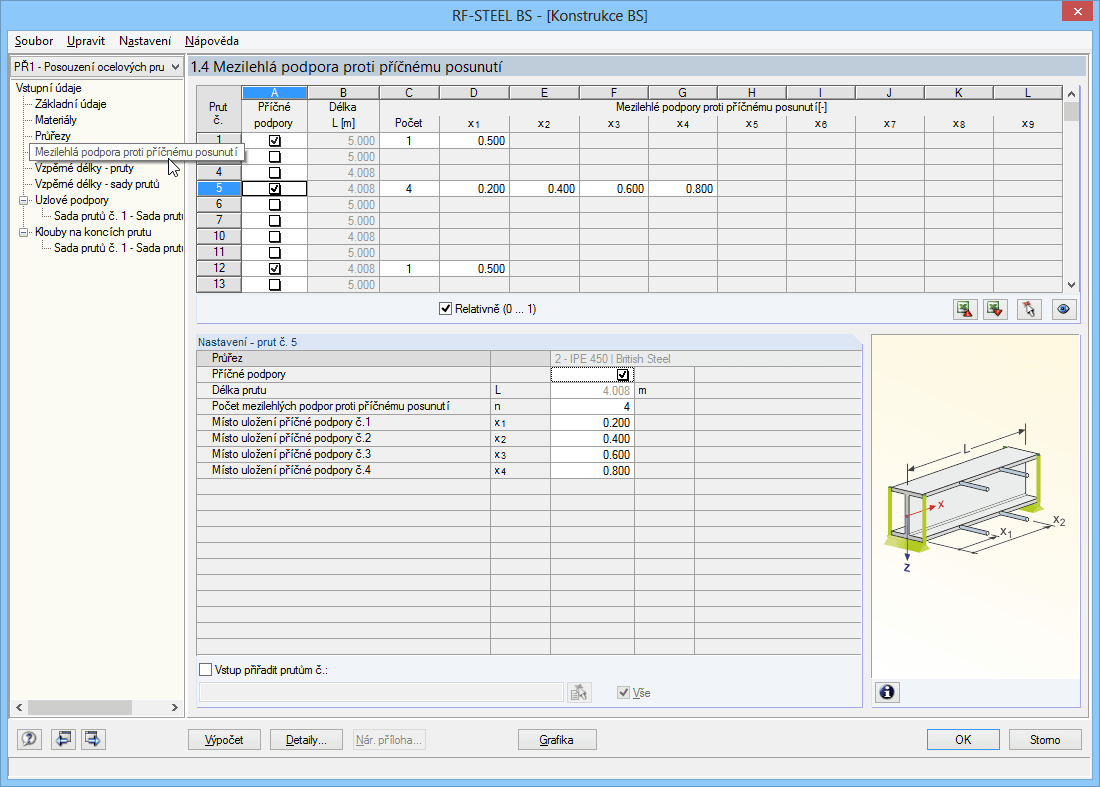Click x1 value 0.200 in settings panel
1100x787 pixels.
click(592, 423)
